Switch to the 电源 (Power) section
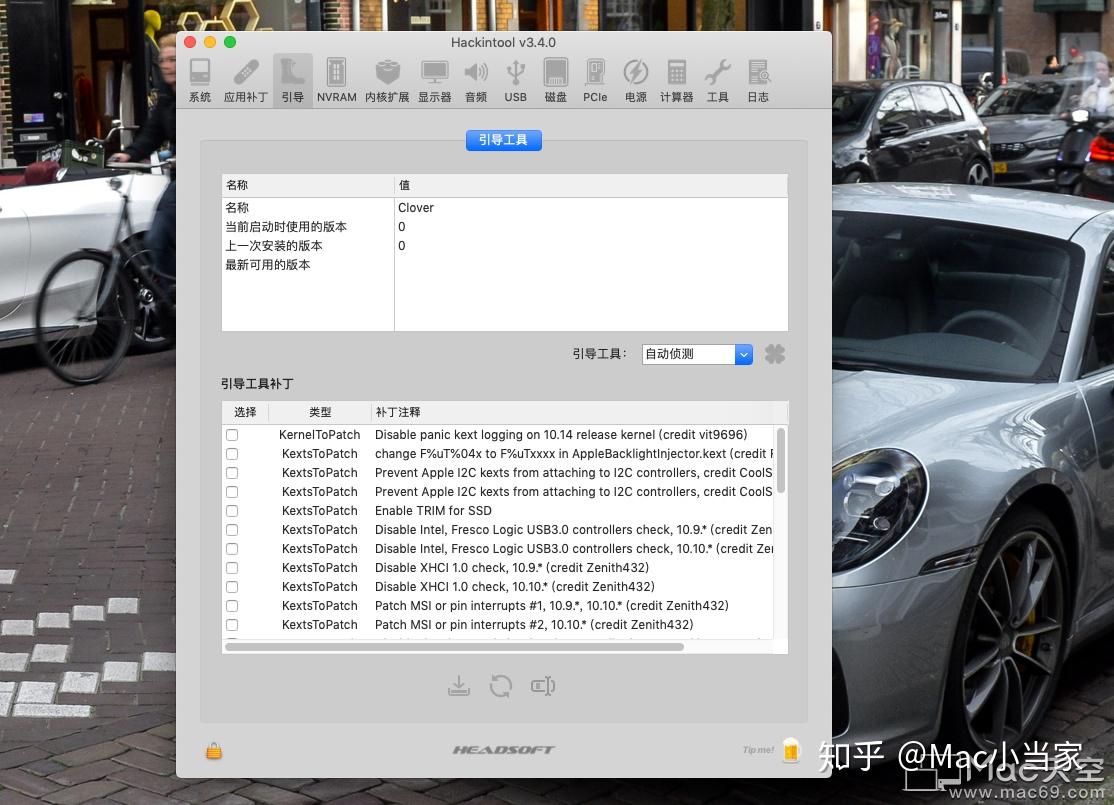 pos(636,78)
